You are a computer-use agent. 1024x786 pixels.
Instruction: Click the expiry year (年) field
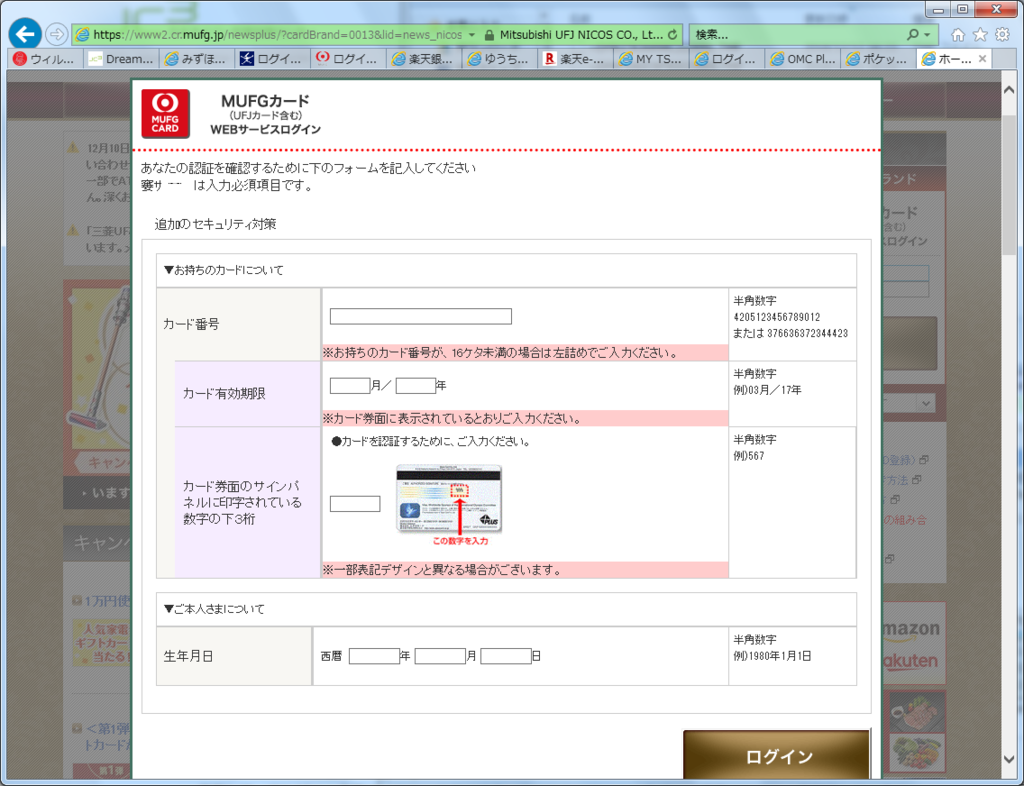[x=415, y=386]
